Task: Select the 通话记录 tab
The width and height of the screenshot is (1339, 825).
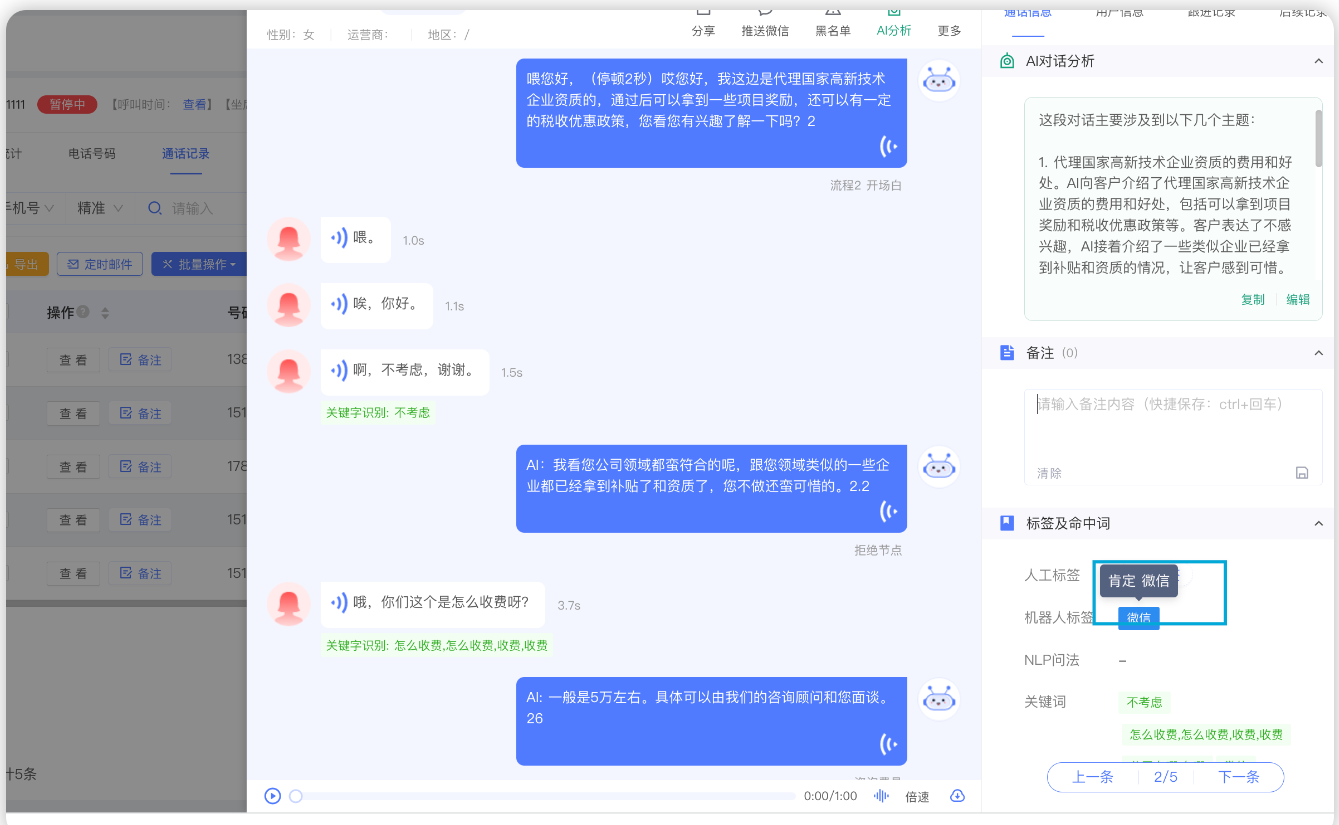Action: (x=186, y=154)
